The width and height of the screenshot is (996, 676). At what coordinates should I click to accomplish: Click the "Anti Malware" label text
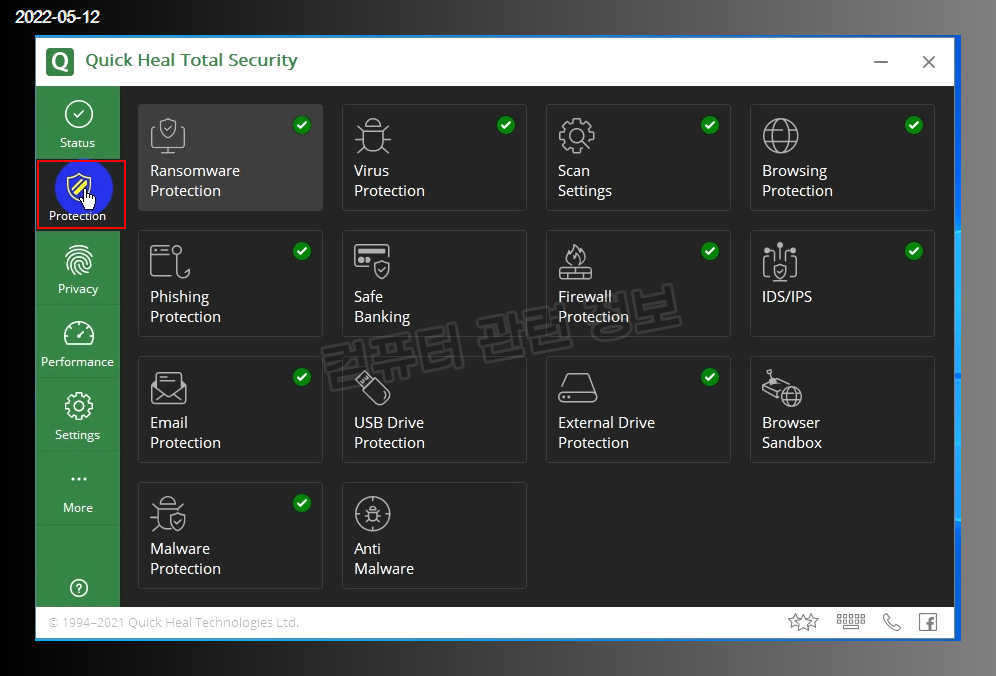[384, 558]
